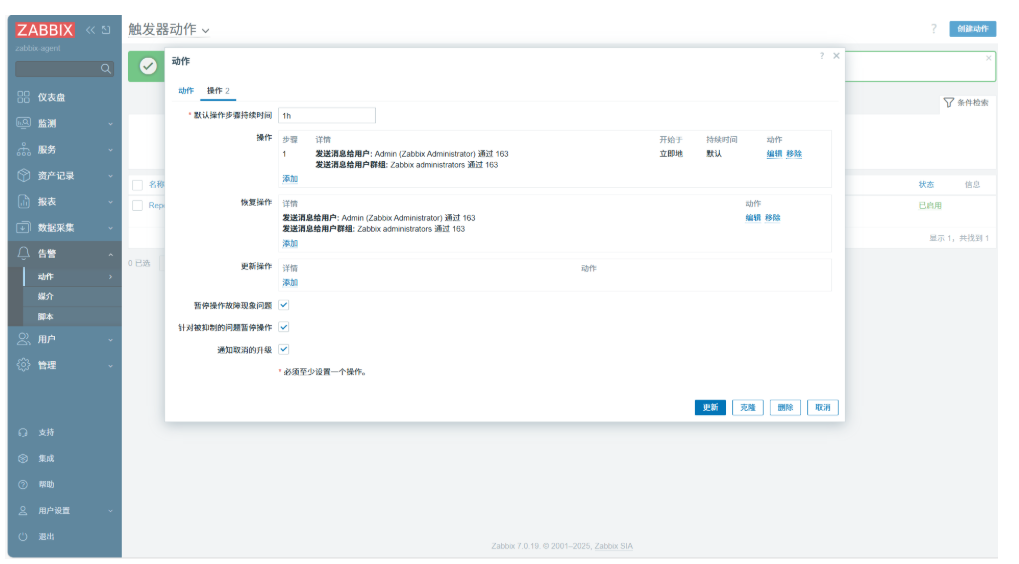The width and height of the screenshot is (1019, 564).
Task: Click the 帮助 help icon in the sidebar
Action: tap(23, 484)
